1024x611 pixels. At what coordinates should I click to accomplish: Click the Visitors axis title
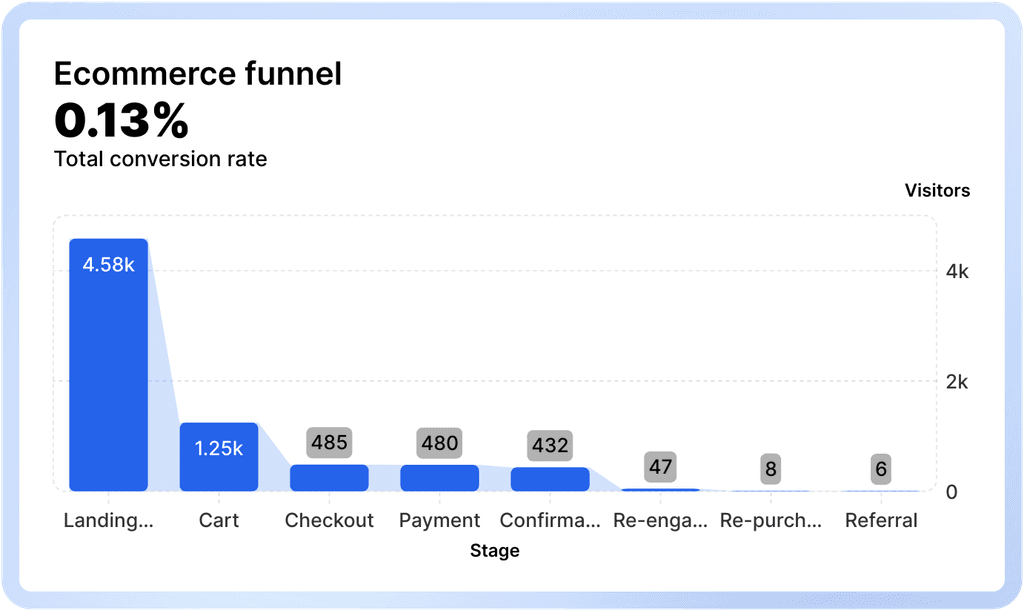point(937,190)
